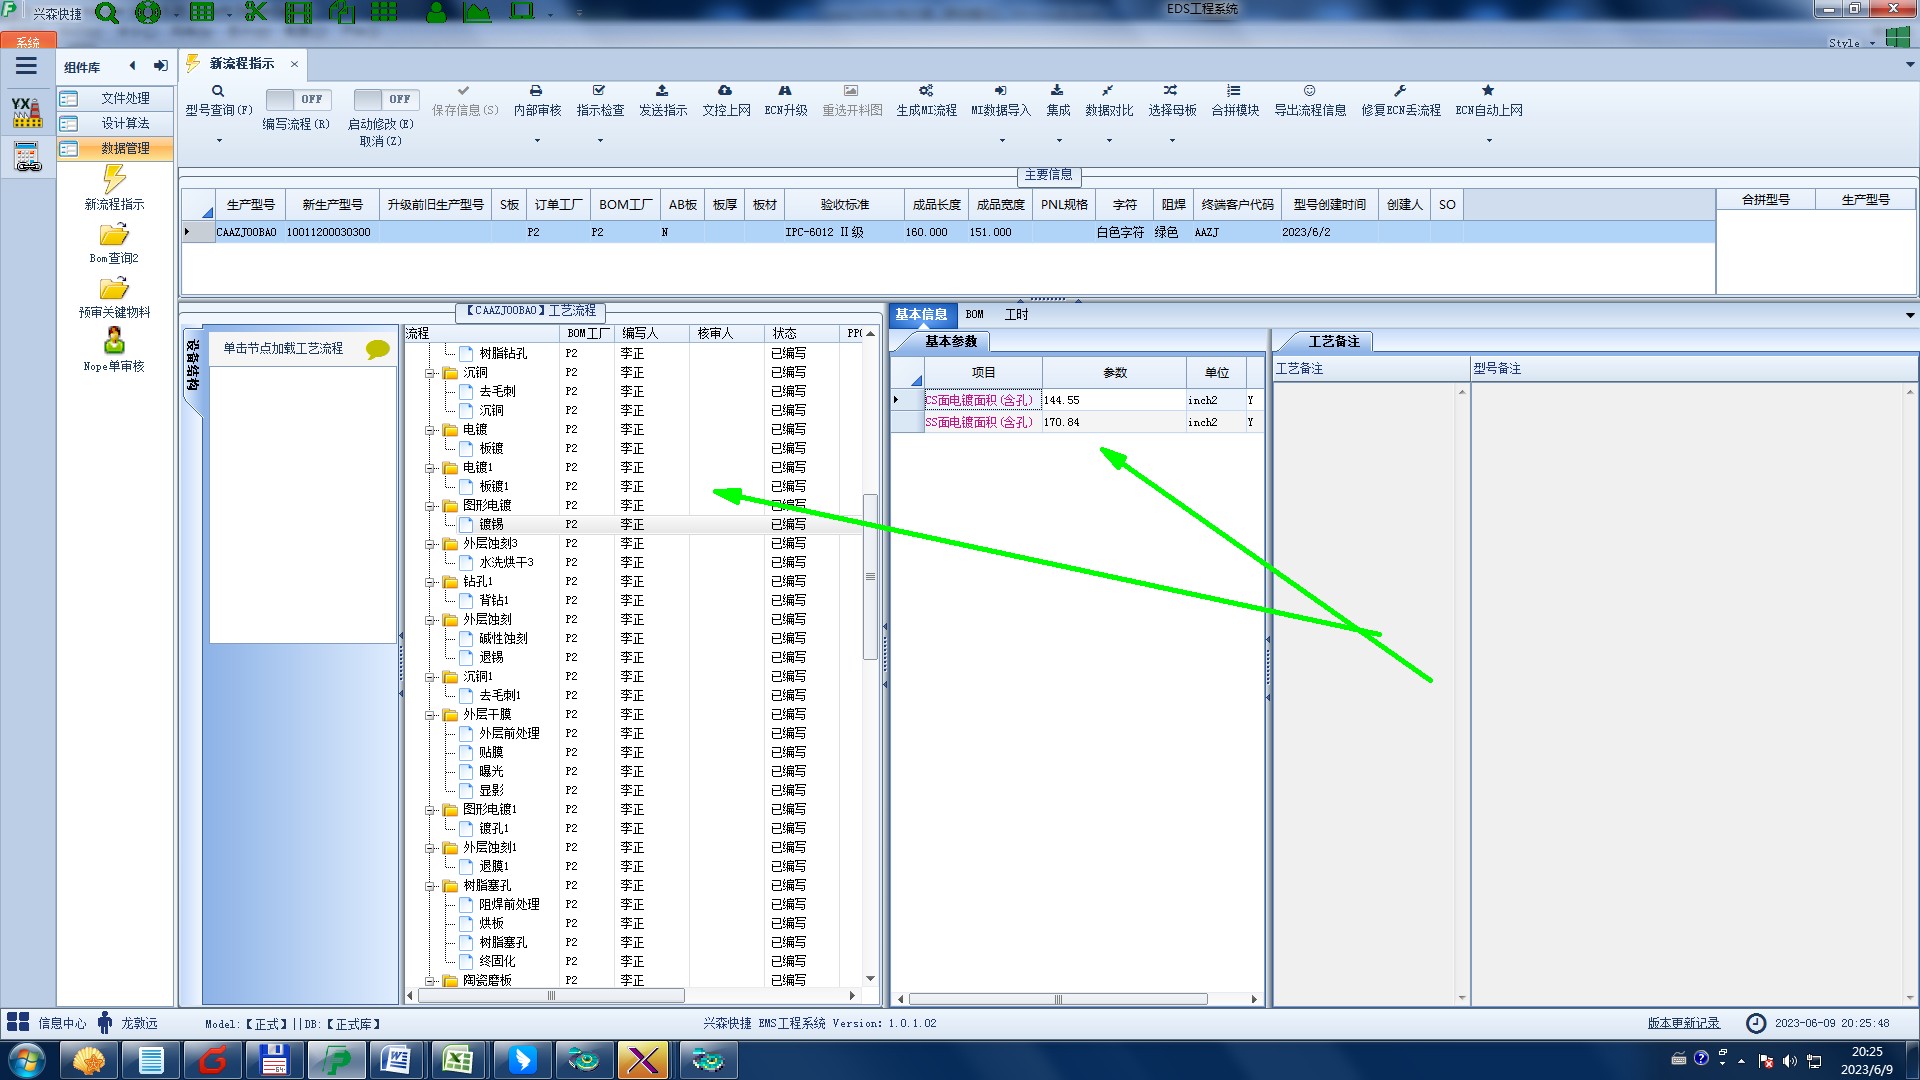Switch to the 工时 tab
1920x1080 pixels.
point(1016,314)
